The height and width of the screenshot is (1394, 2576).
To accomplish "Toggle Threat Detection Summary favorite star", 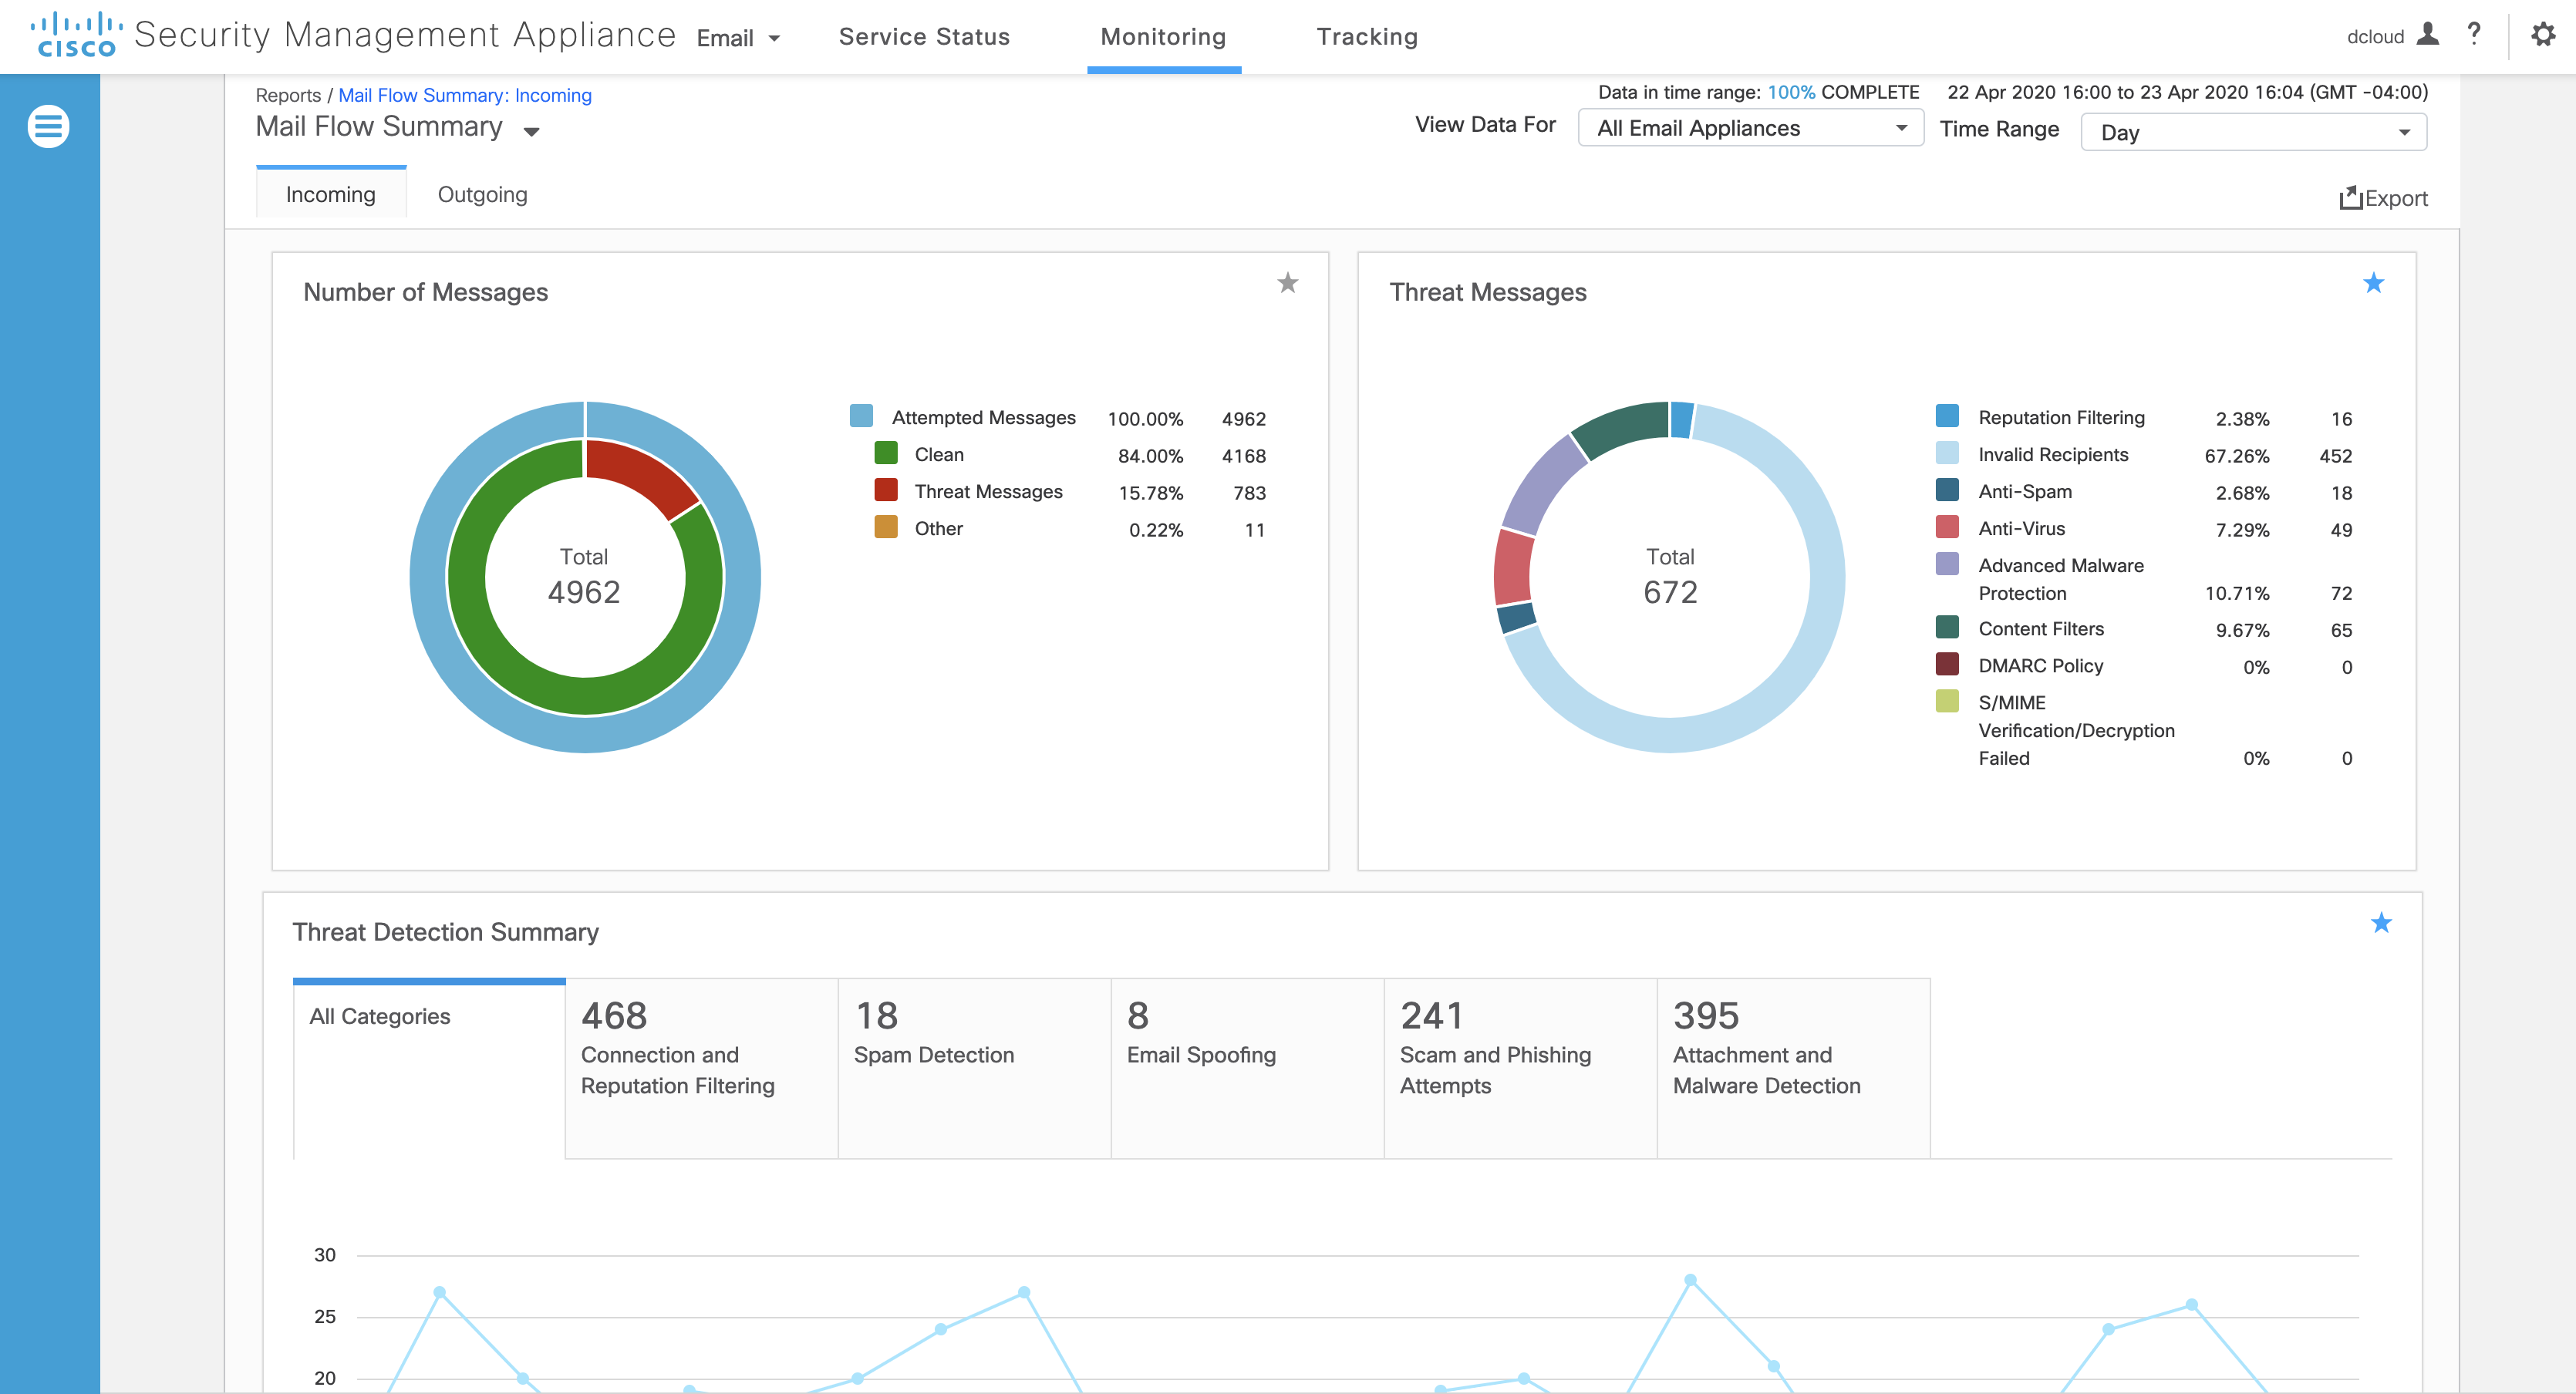I will [2381, 923].
